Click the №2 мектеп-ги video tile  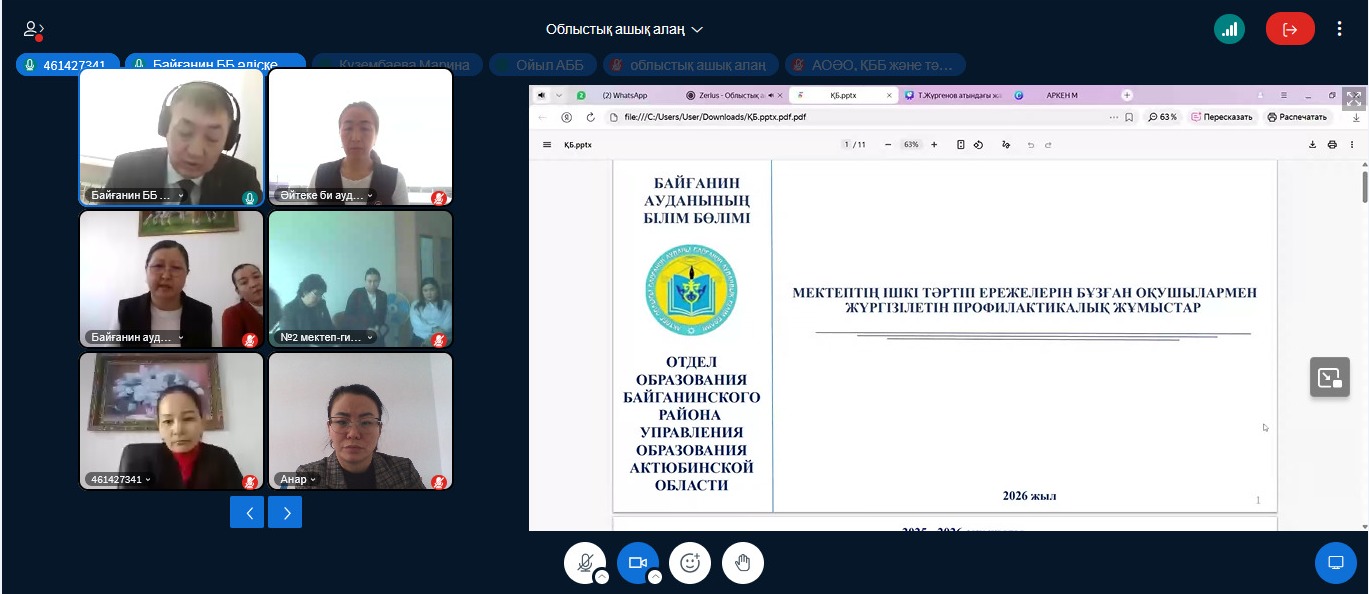(360, 280)
